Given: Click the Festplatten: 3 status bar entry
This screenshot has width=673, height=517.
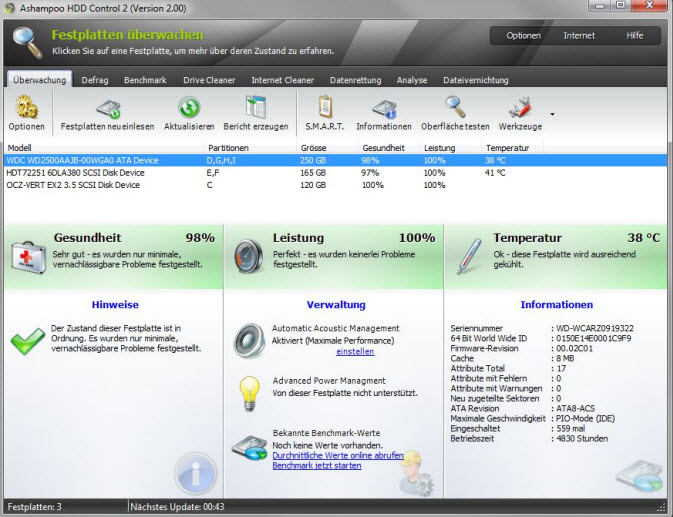Looking at the screenshot, I should point(34,507).
